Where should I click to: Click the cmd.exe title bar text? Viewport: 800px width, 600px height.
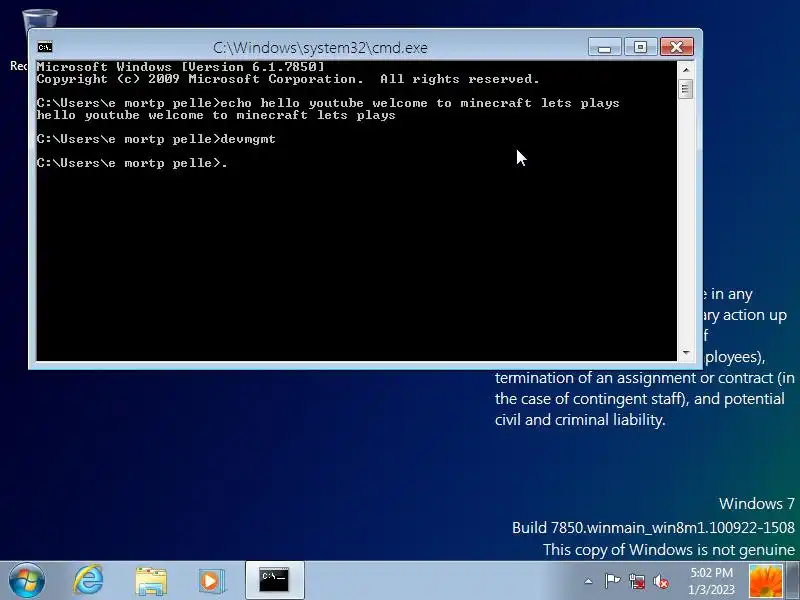(x=320, y=47)
